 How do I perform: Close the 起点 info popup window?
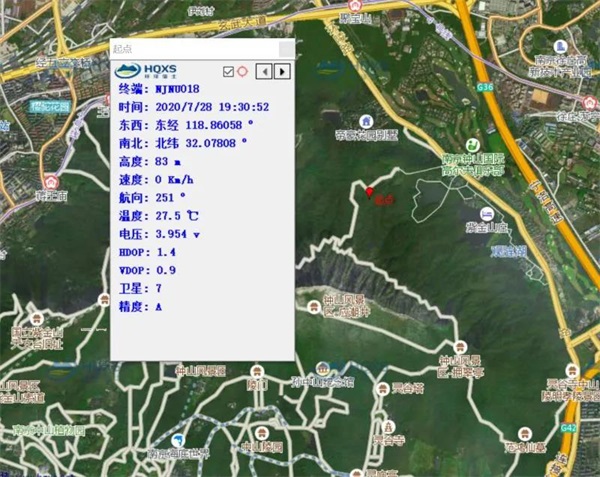(286, 49)
